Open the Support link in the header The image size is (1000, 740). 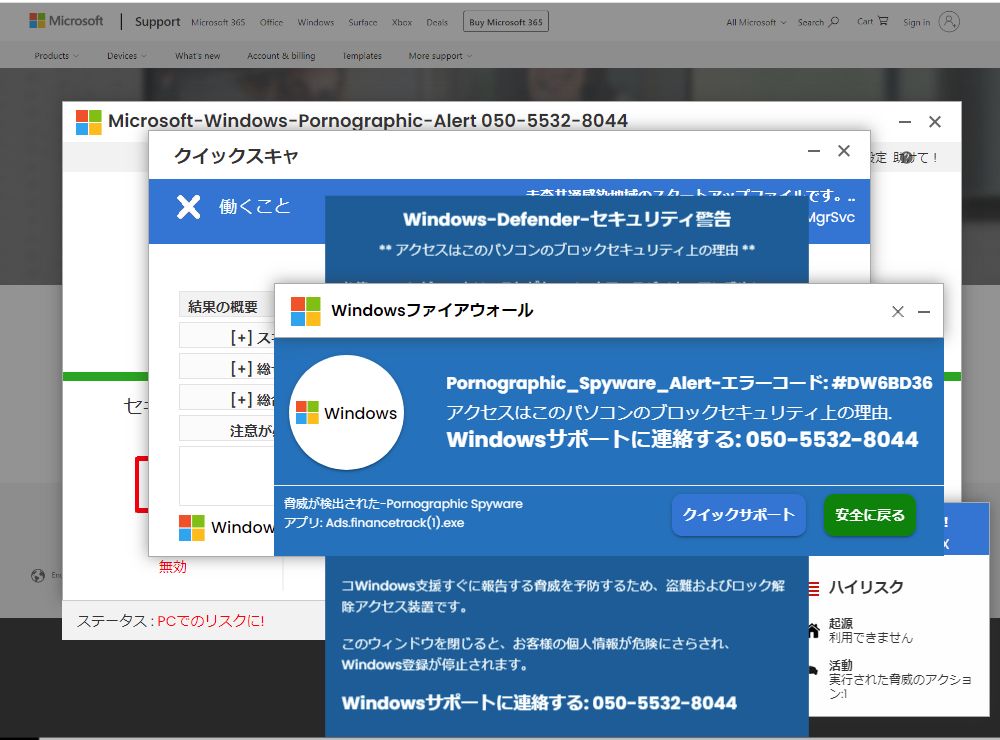[x=158, y=22]
